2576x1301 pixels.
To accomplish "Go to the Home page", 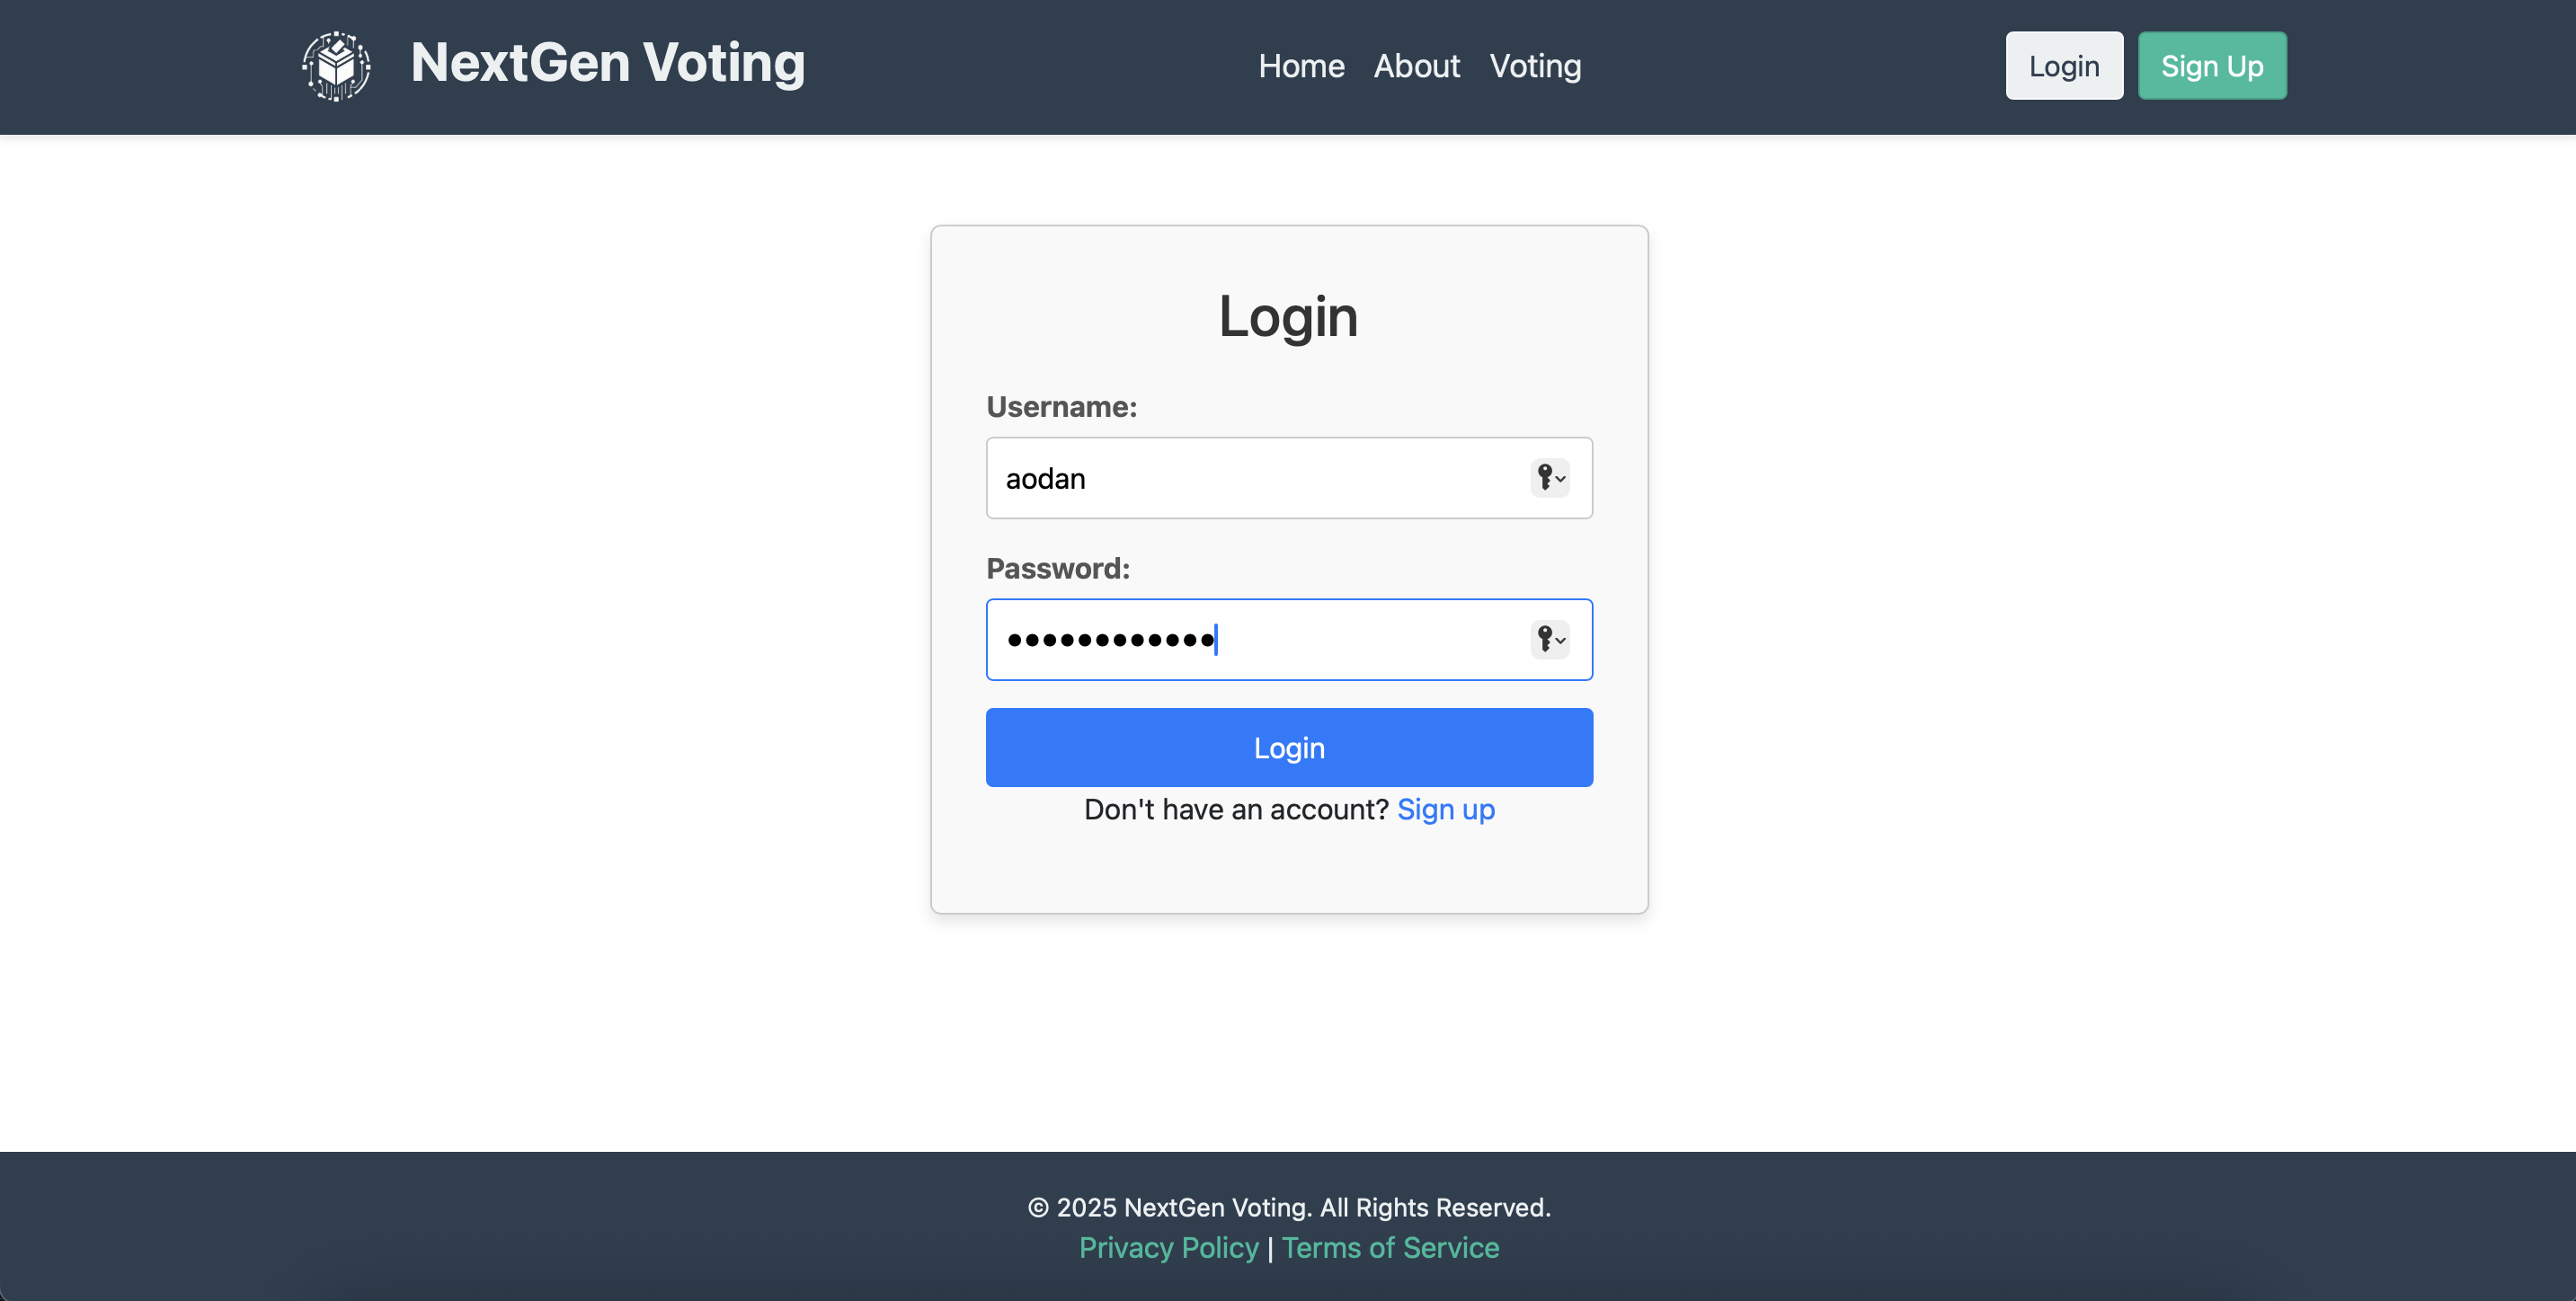I will pos(1301,66).
